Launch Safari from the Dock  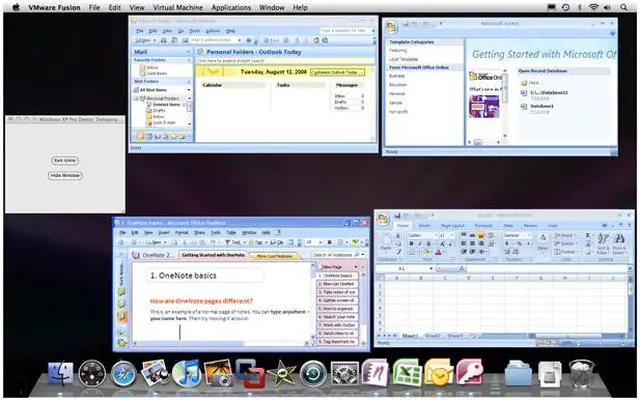point(124,374)
